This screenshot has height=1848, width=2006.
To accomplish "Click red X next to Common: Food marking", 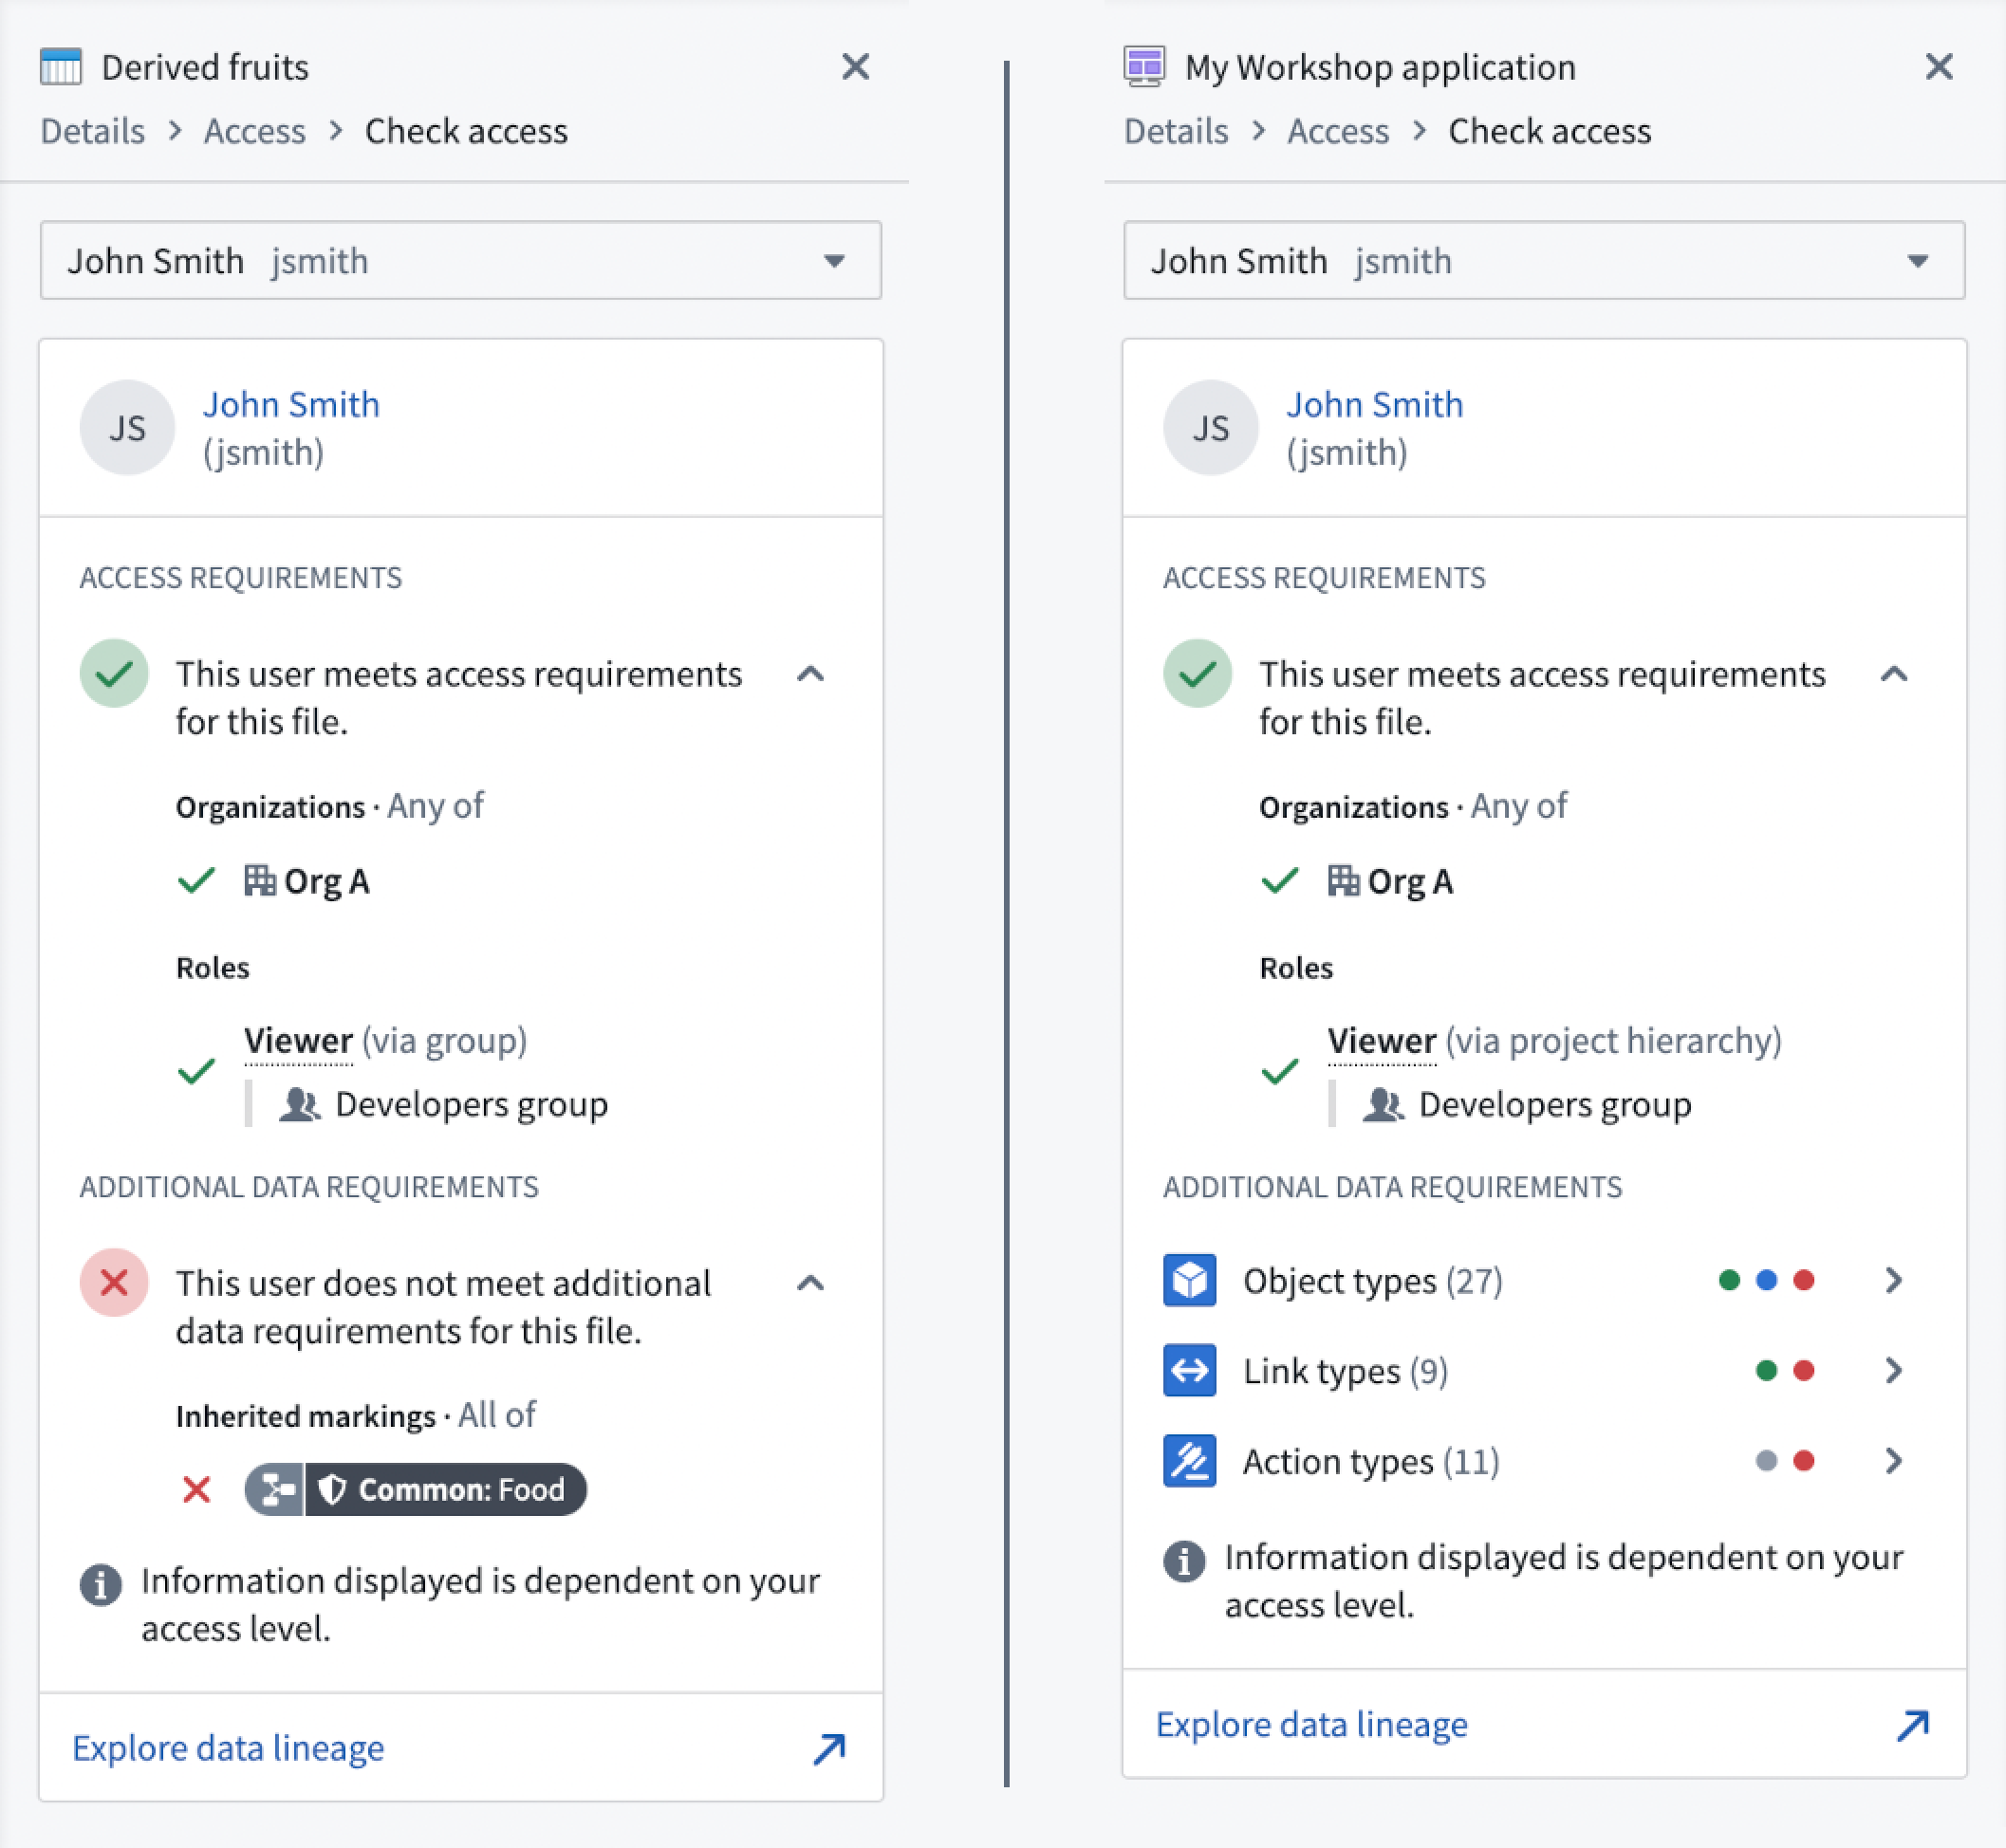I will pos(197,1490).
